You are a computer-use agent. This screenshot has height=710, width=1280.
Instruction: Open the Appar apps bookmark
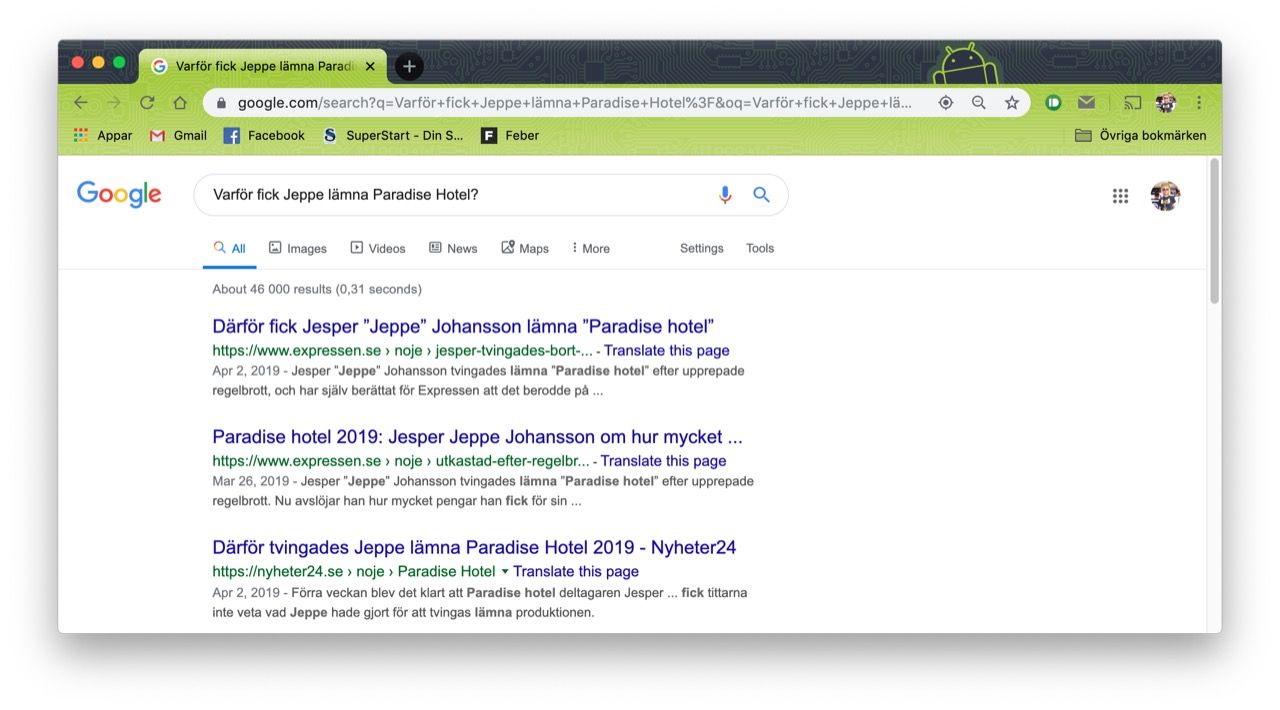coord(103,135)
